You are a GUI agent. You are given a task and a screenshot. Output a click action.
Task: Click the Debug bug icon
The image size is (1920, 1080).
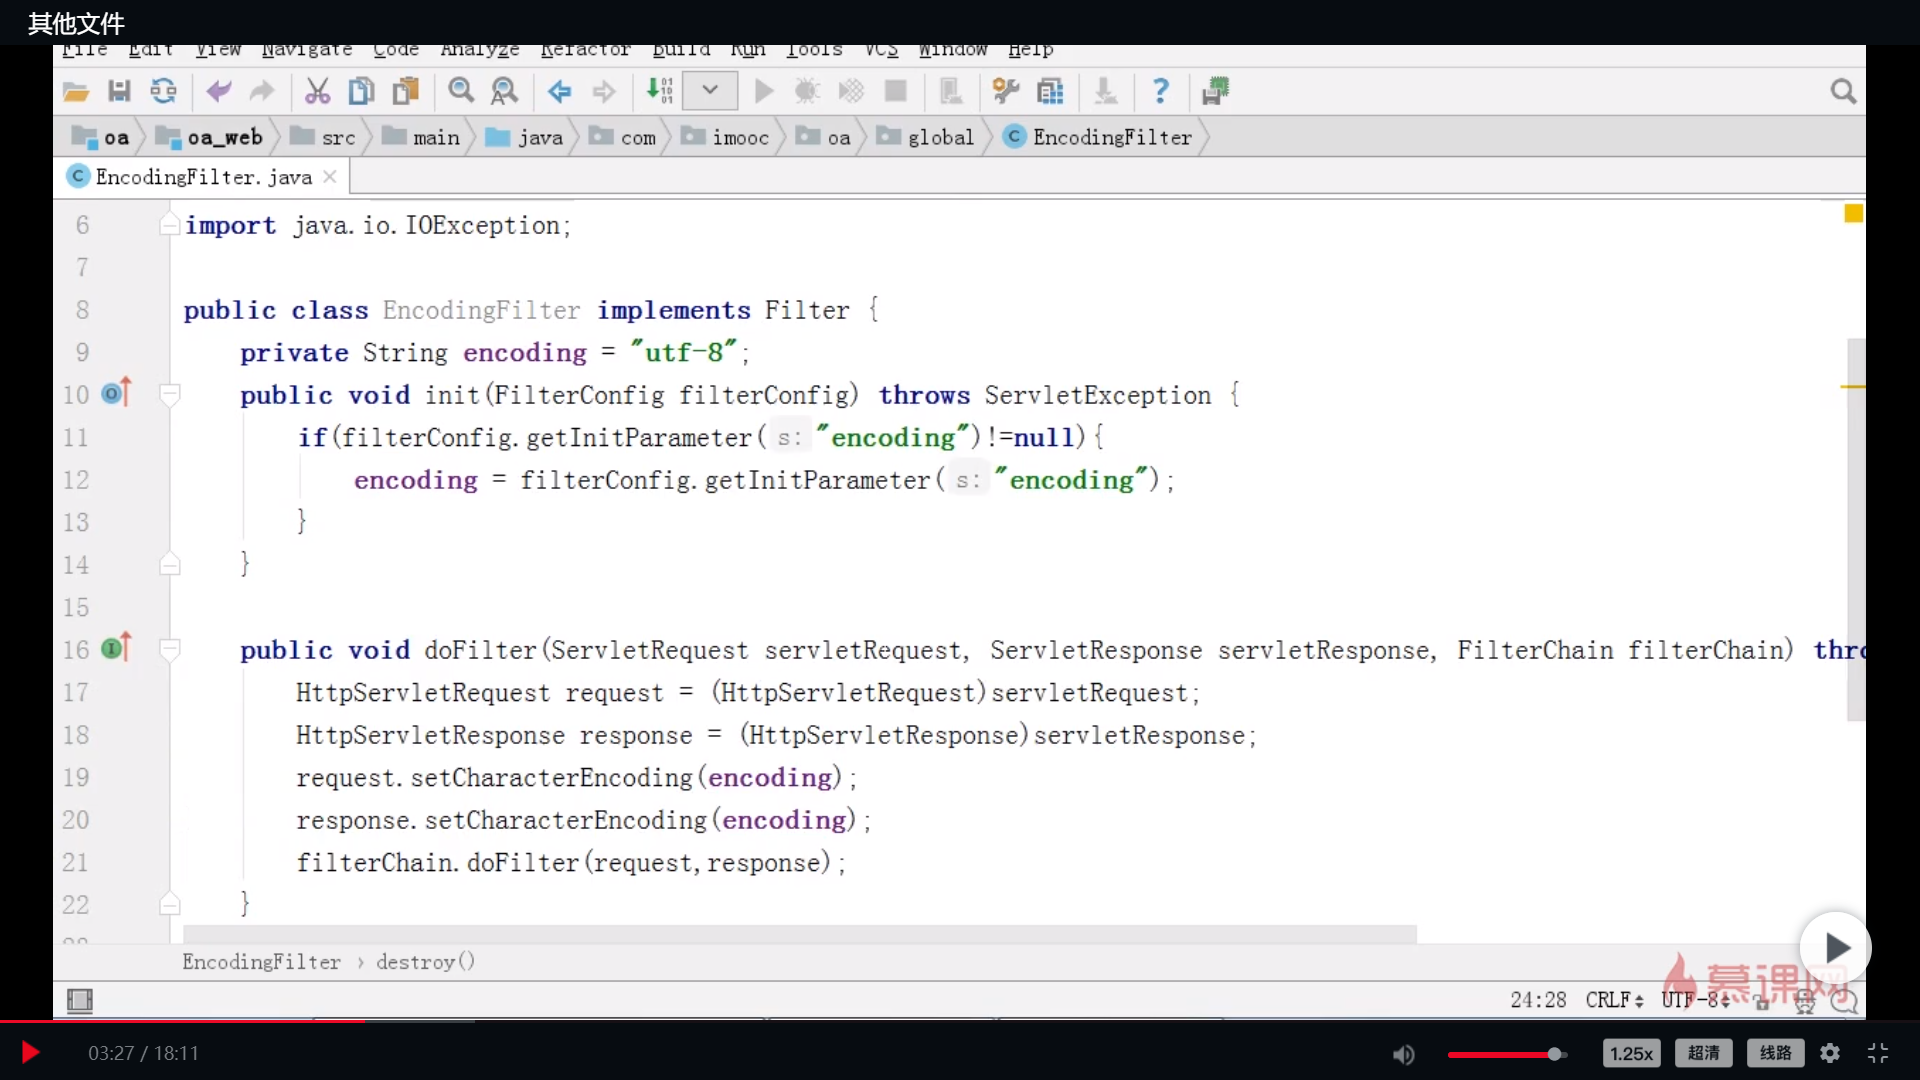pyautogui.click(x=807, y=92)
